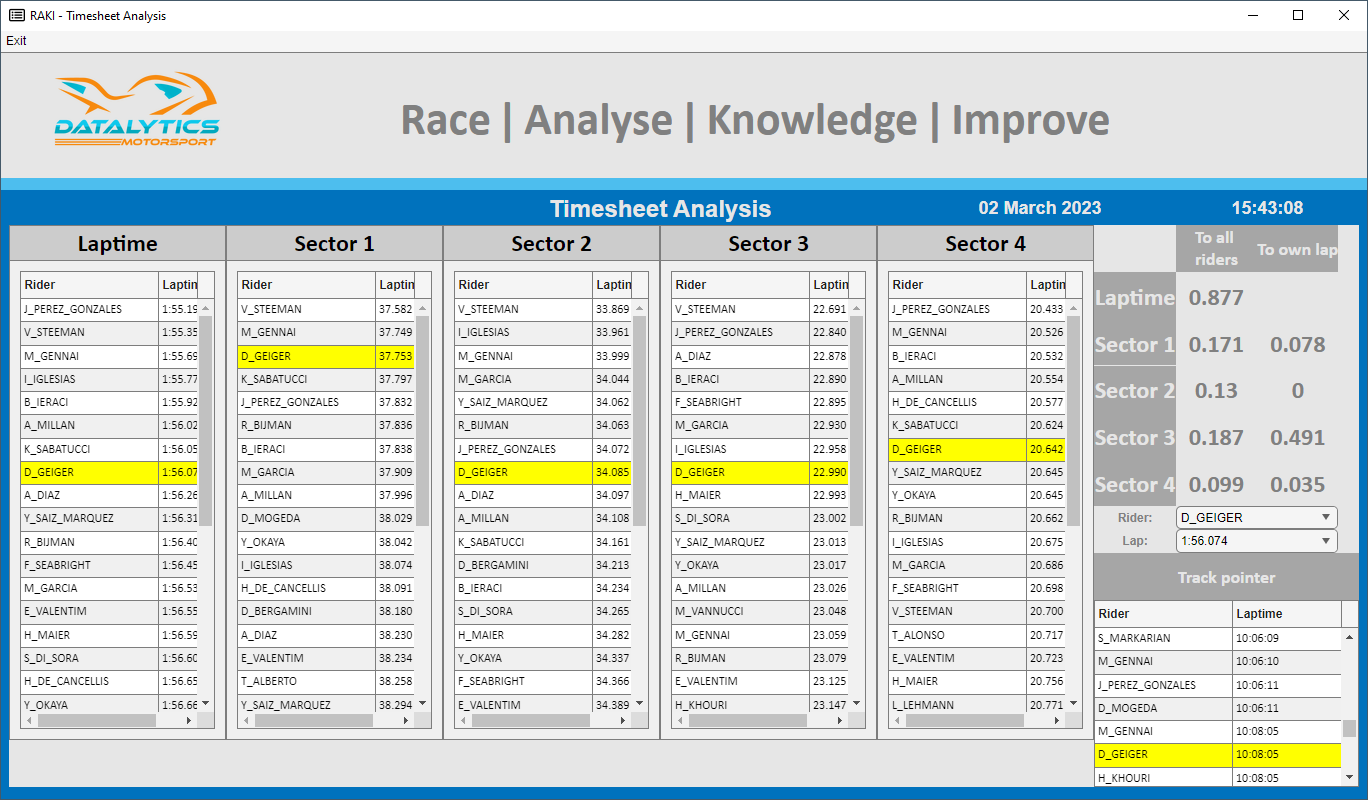
Task: Click the Laptime column header in Track pointer table
Action: (x=1286, y=614)
